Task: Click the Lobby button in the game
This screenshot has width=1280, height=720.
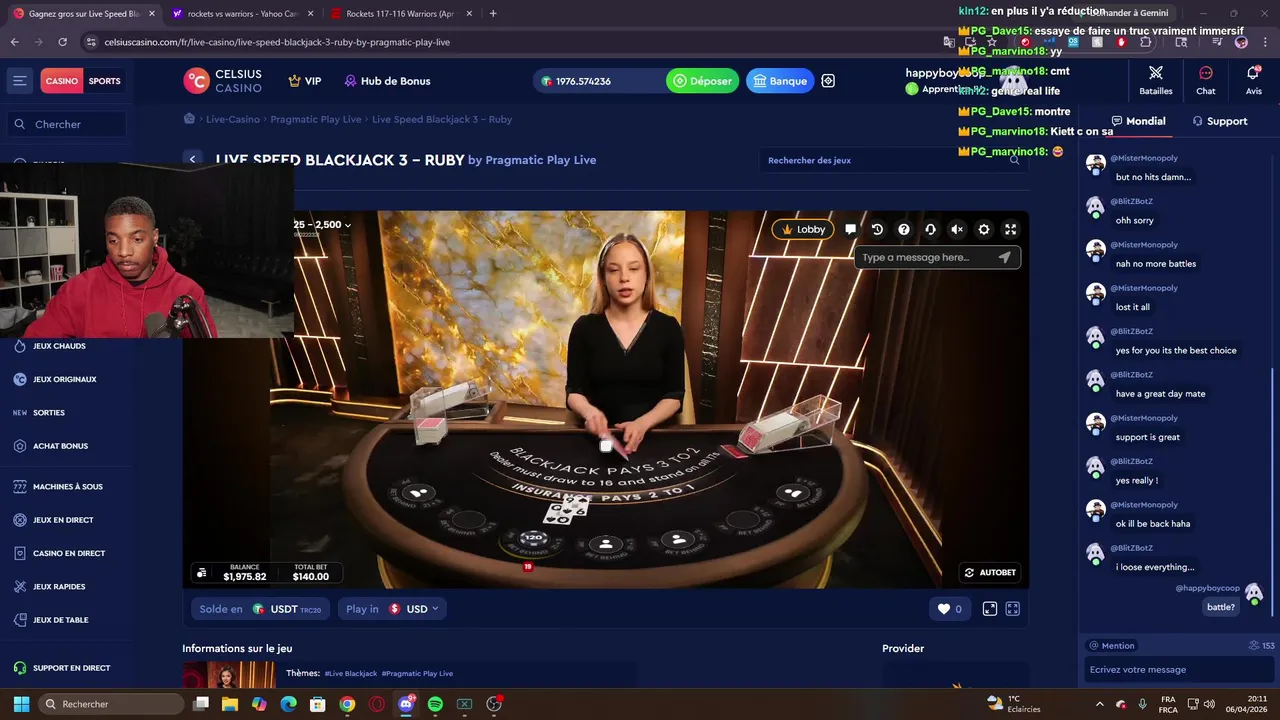Action: point(803,229)
